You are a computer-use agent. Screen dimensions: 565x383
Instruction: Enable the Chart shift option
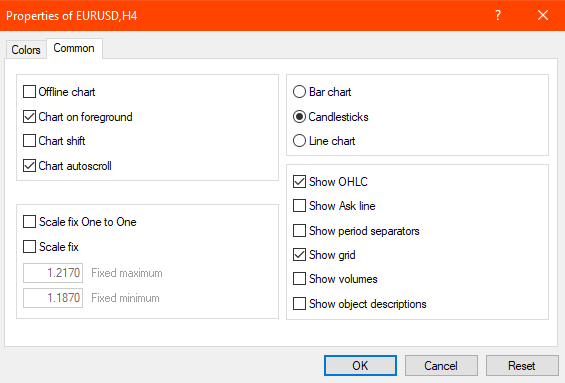click(x=29, y=141)
